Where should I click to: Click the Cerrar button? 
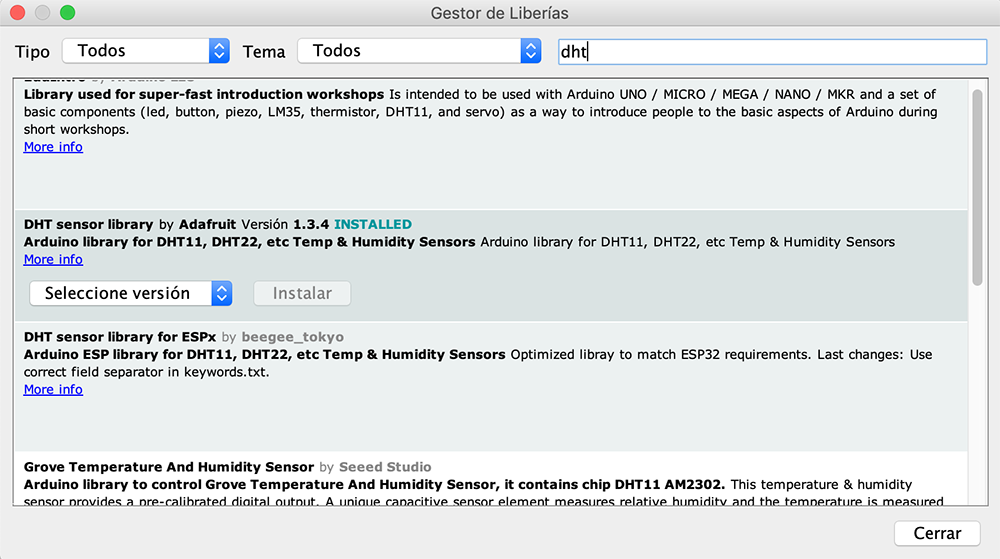(937, 533)
